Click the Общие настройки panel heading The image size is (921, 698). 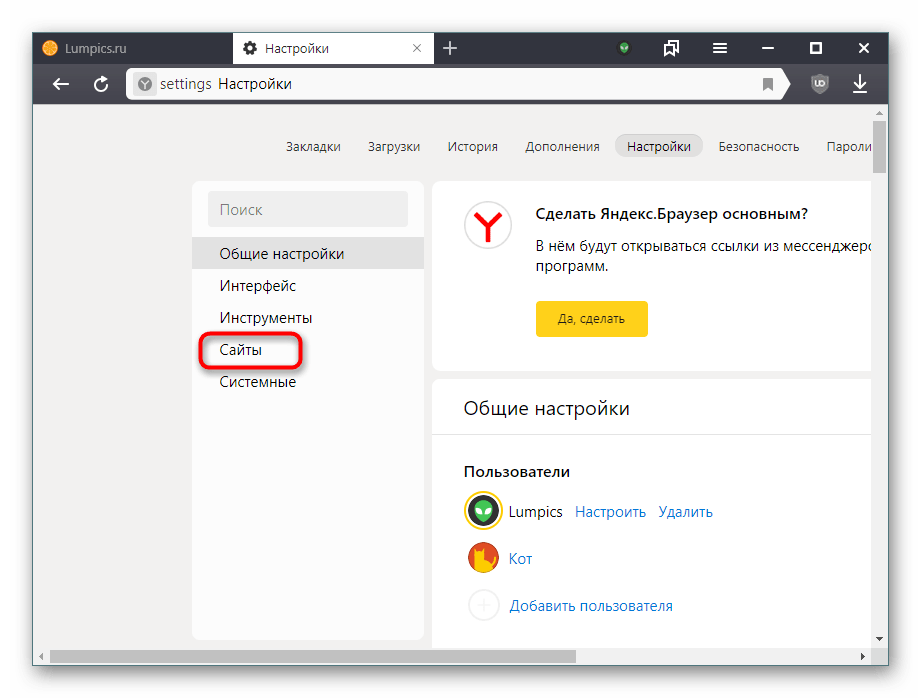coord(546,408)
